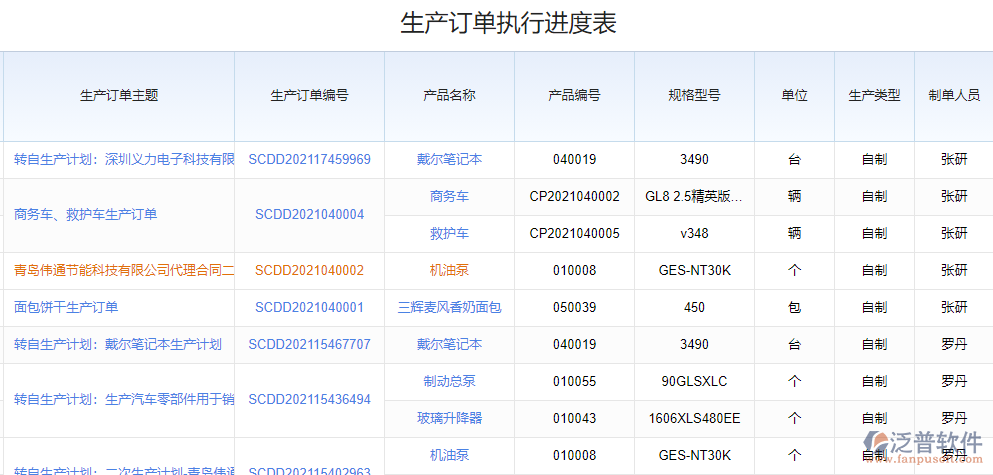Click the orange SCDD2021040002 order link
This screenshot has width=993, height=475.
pos(309,270)
